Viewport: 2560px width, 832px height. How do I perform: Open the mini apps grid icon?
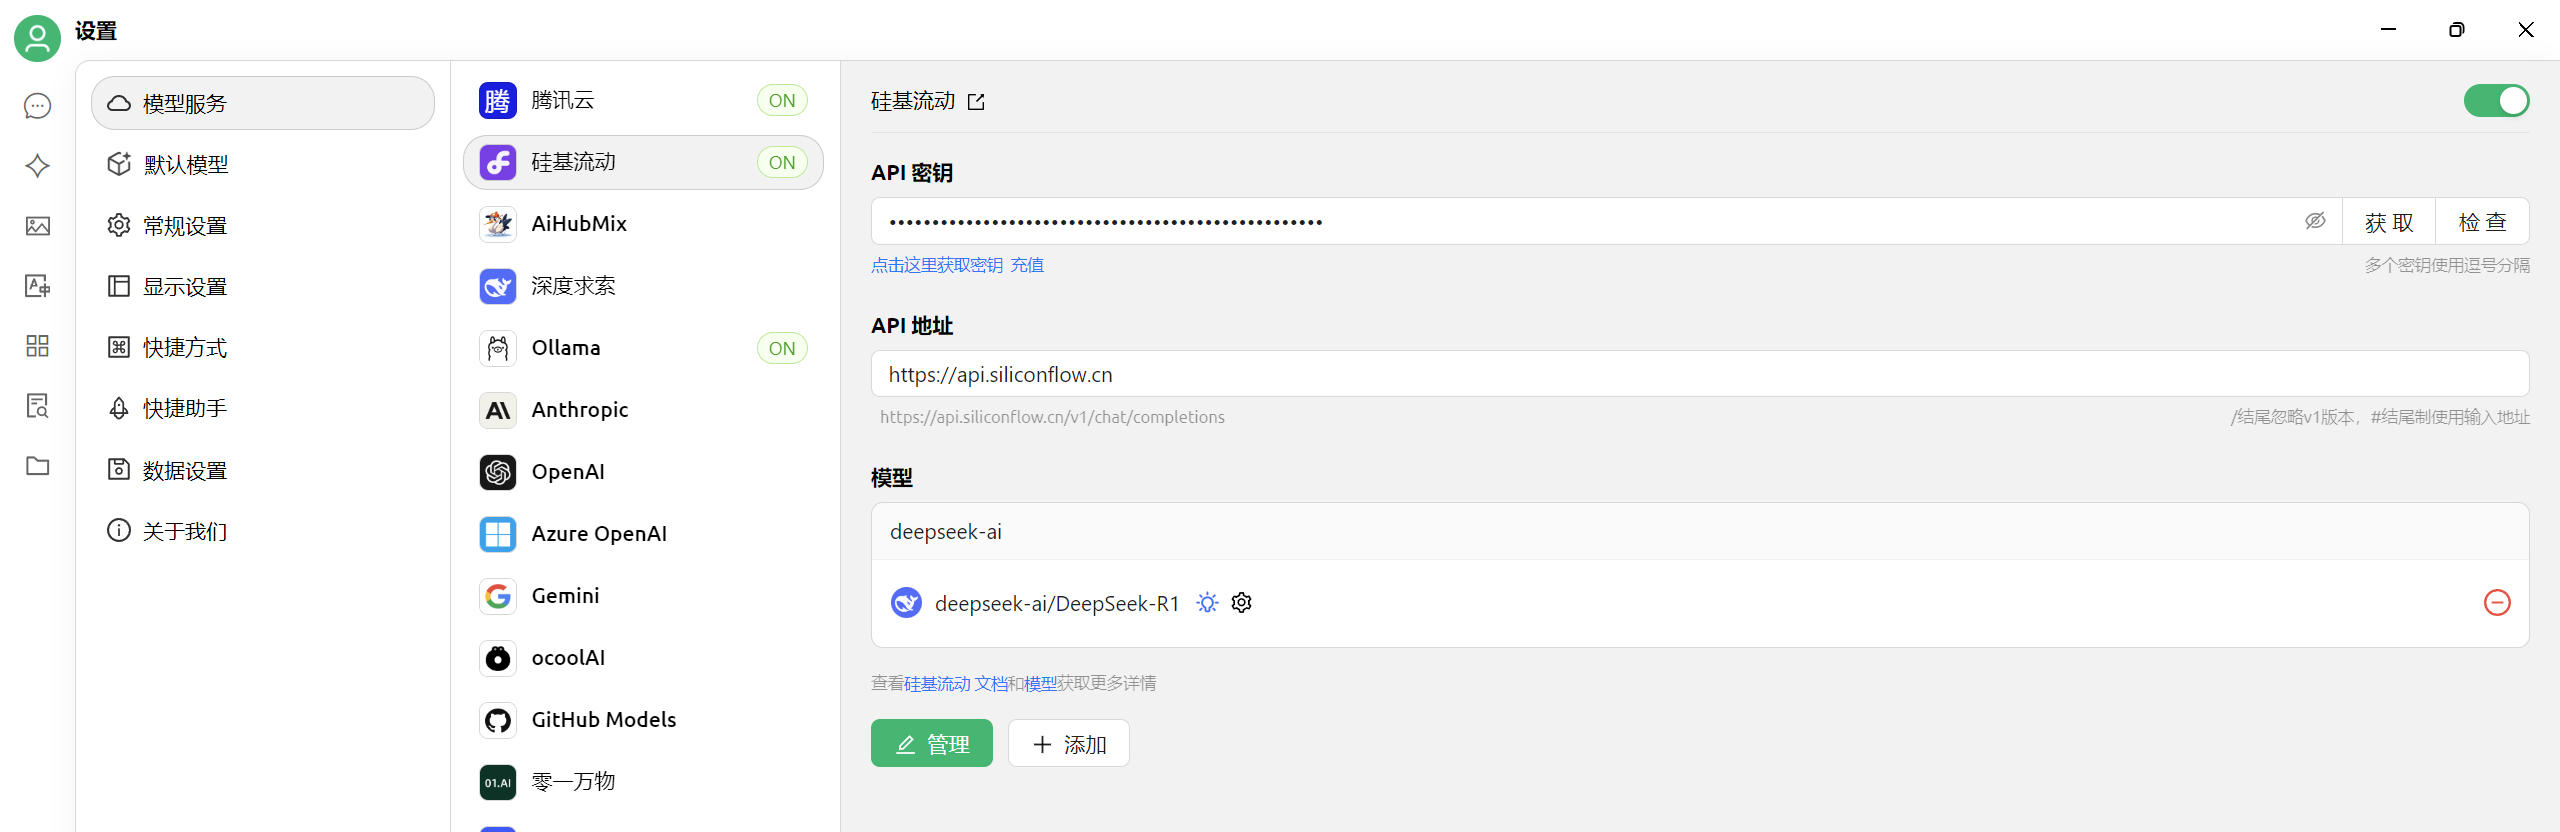[x=38, y=346]
